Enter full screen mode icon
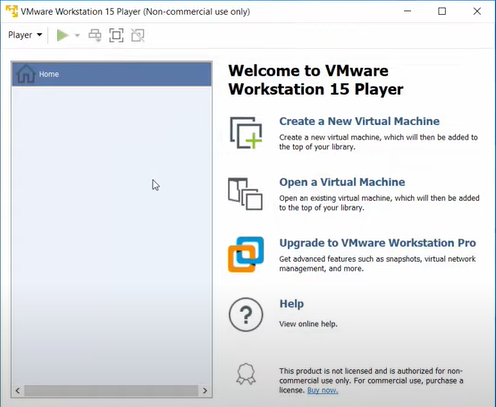Image resolution: width=496 pixels, height=407 pixels. (x=116, y=35)
